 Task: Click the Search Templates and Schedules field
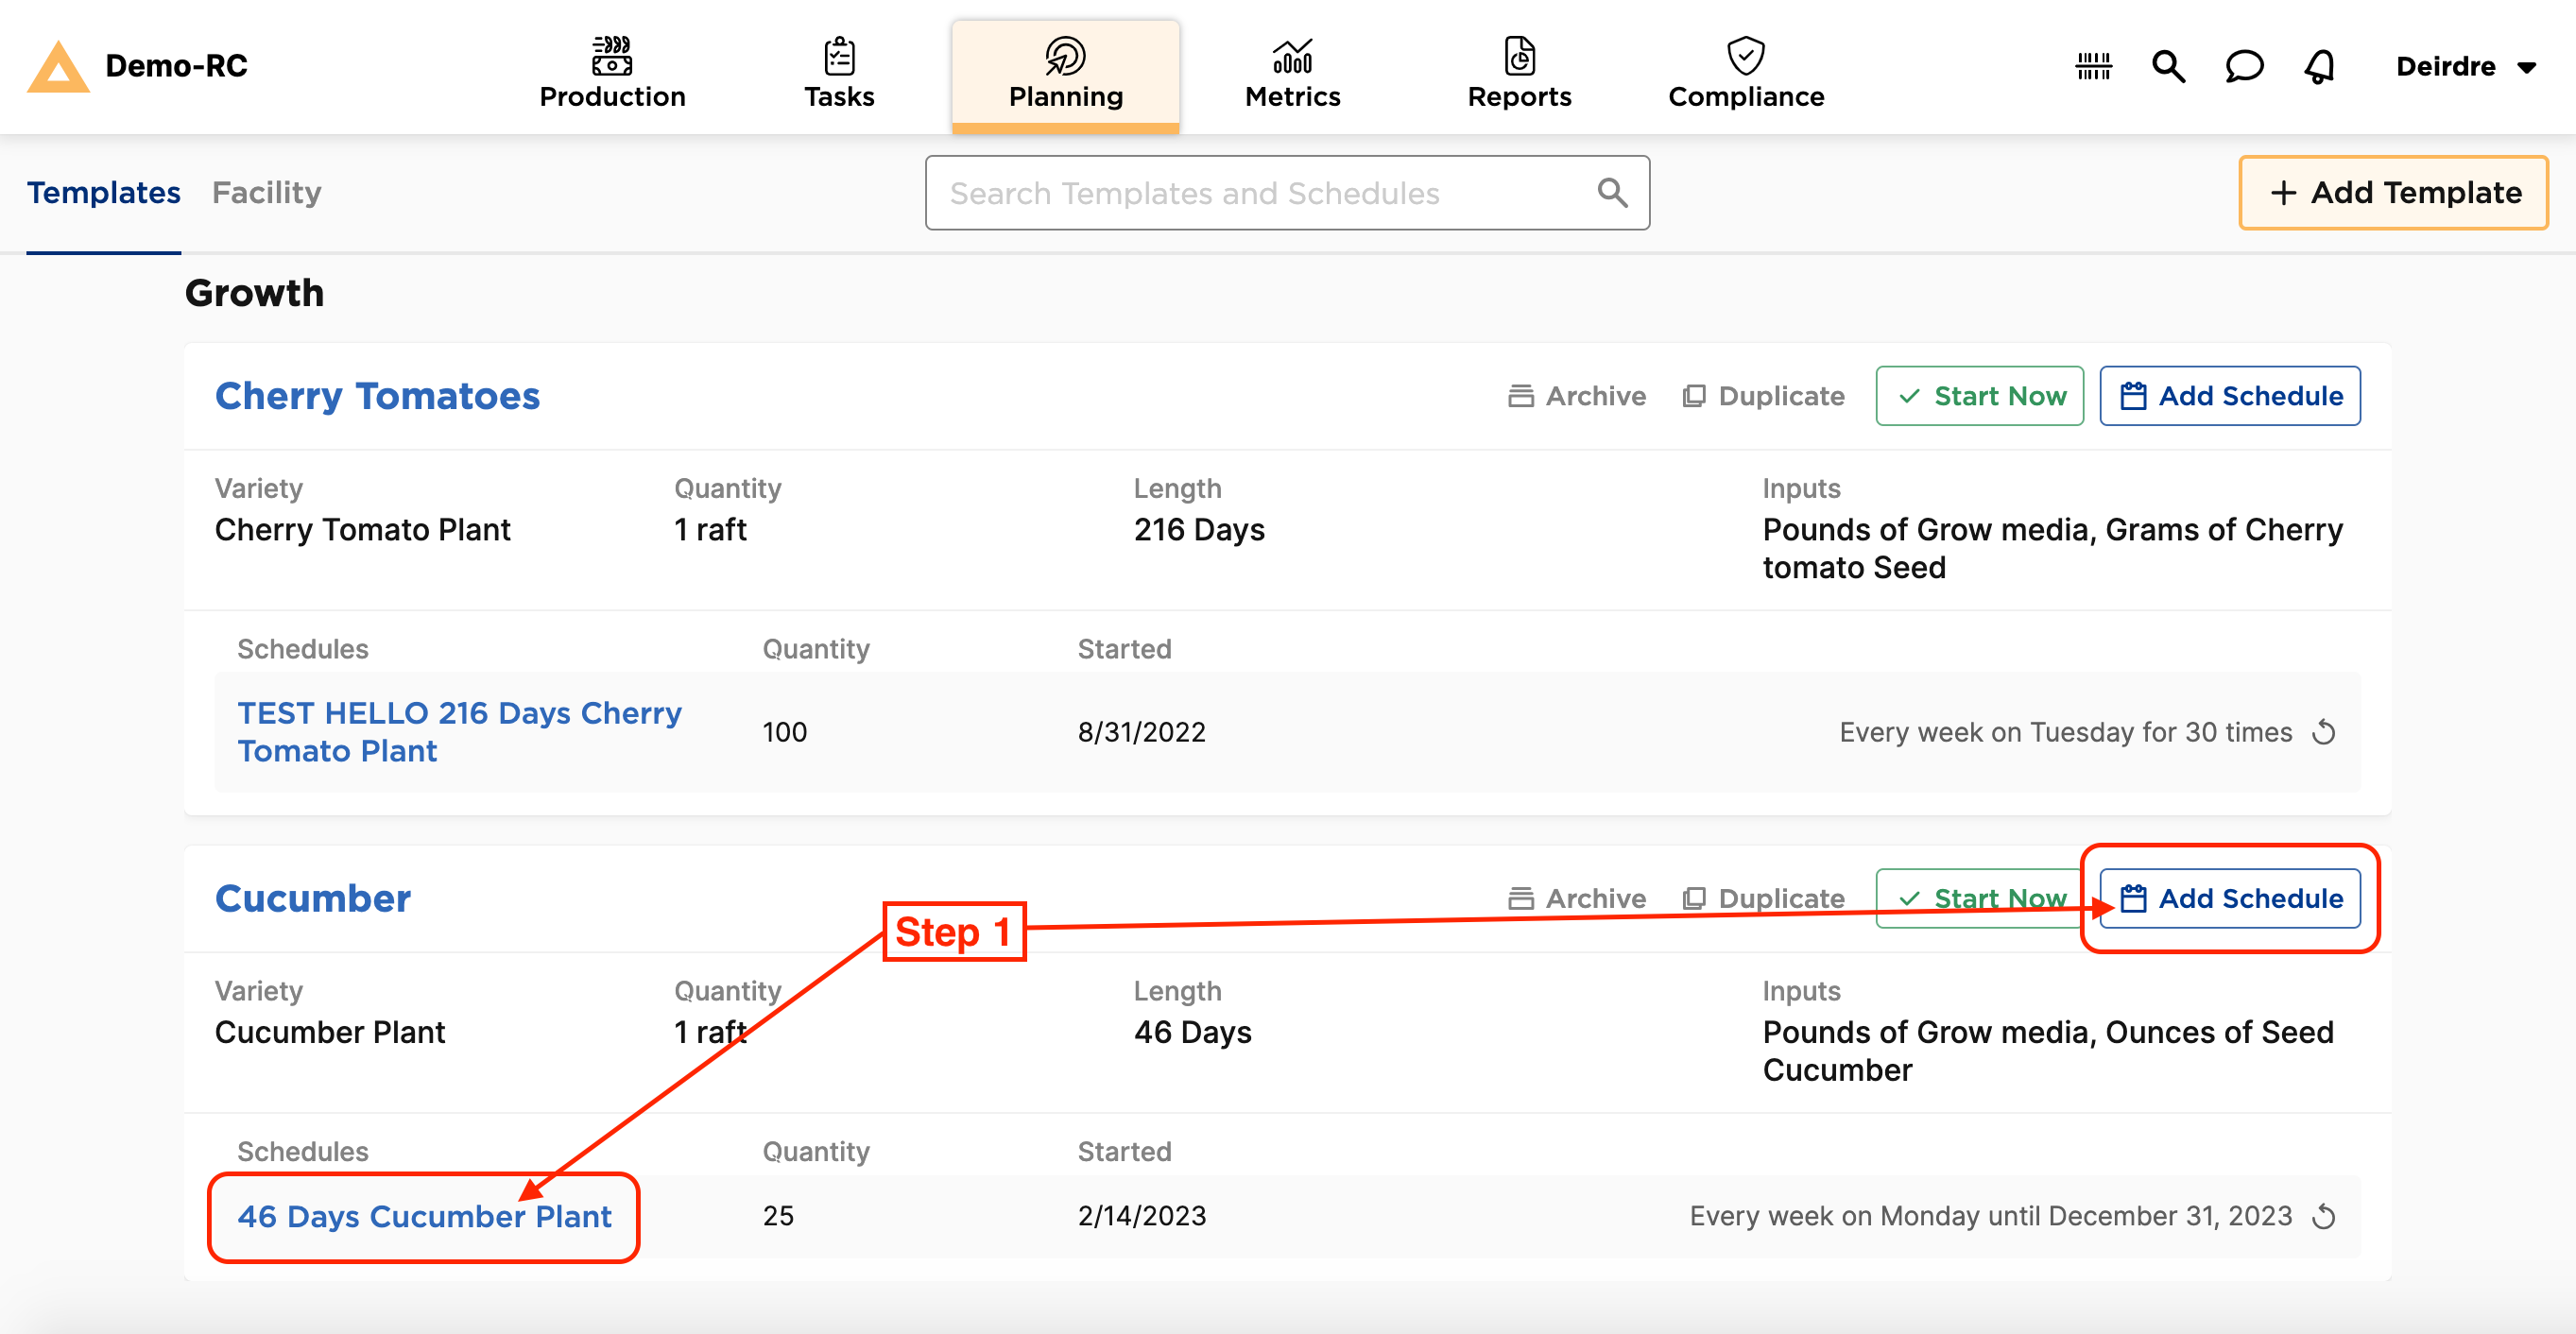point(1286,191)
